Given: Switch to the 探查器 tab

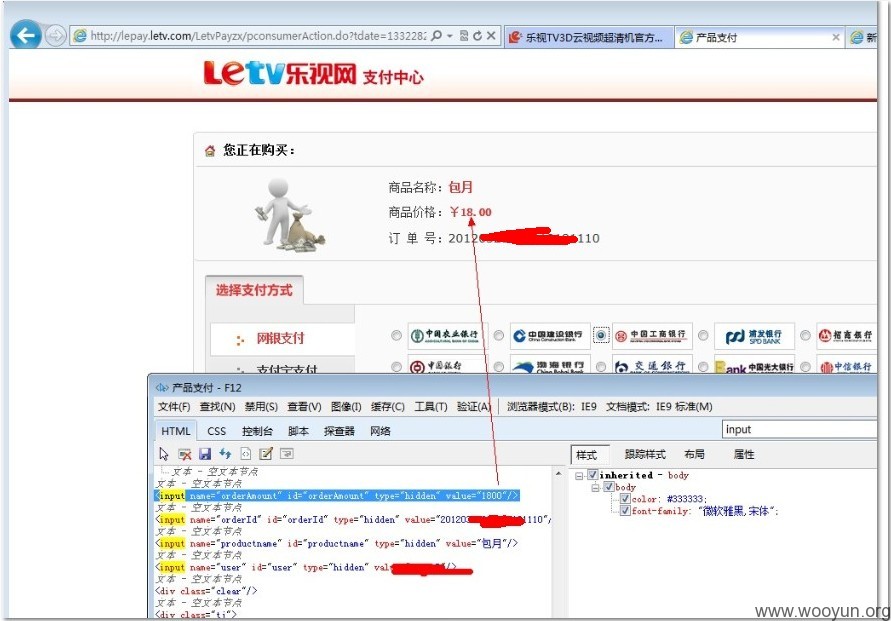Looking at the screenshot, I should click(x=339, y=431).
